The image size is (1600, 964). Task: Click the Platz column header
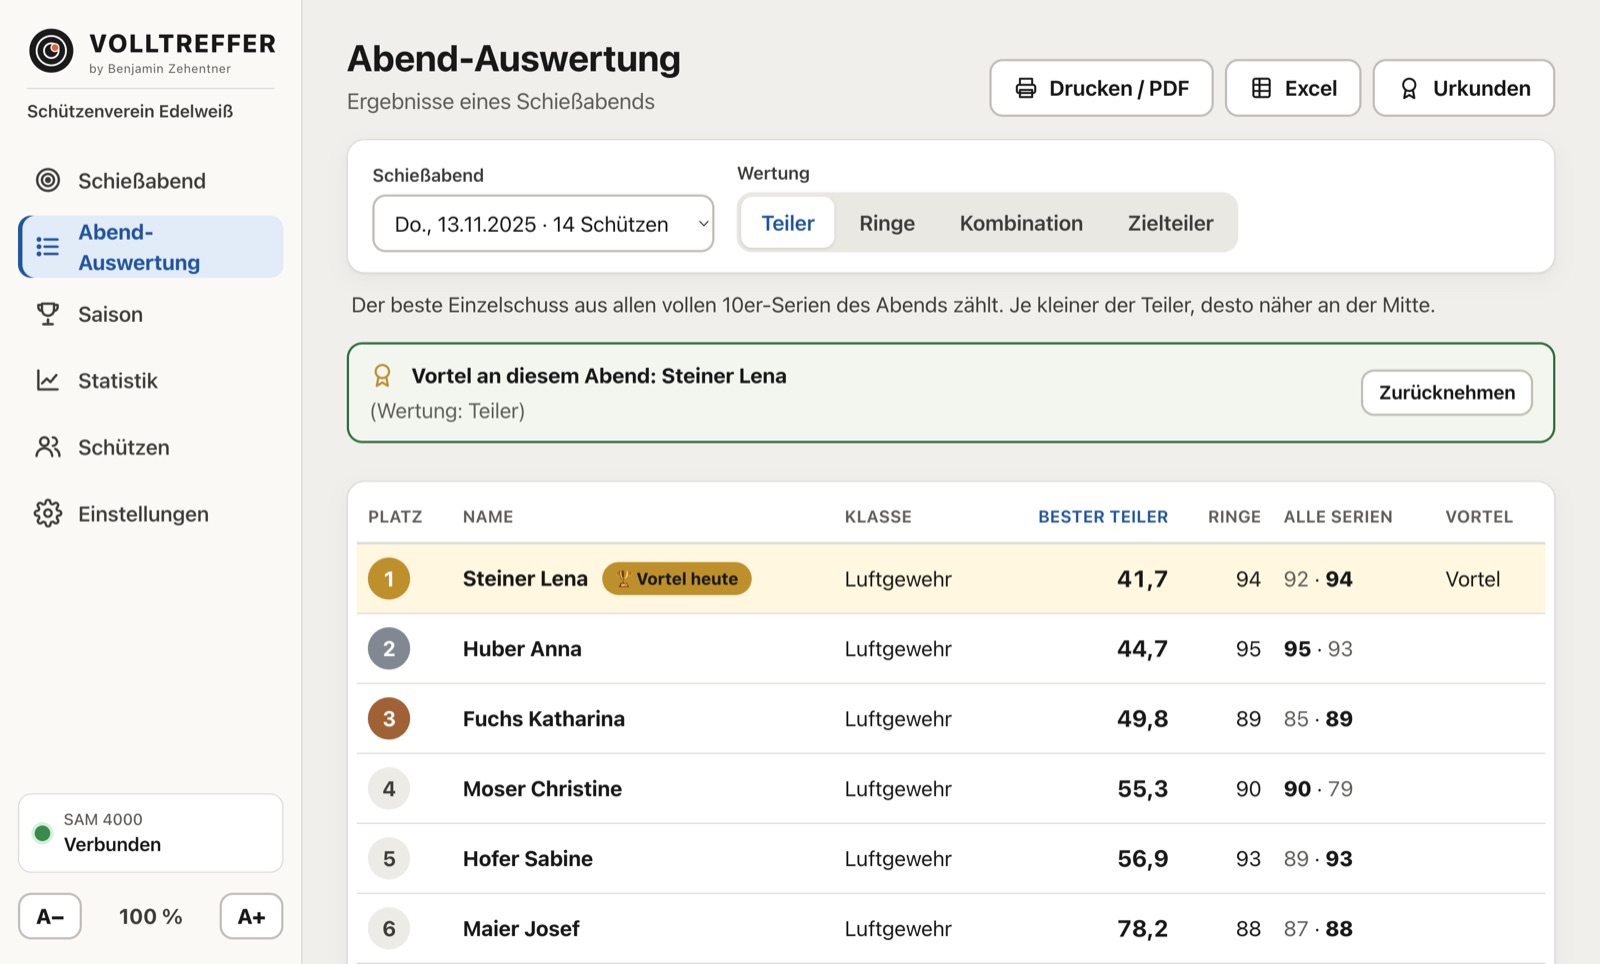coord(395,516)
